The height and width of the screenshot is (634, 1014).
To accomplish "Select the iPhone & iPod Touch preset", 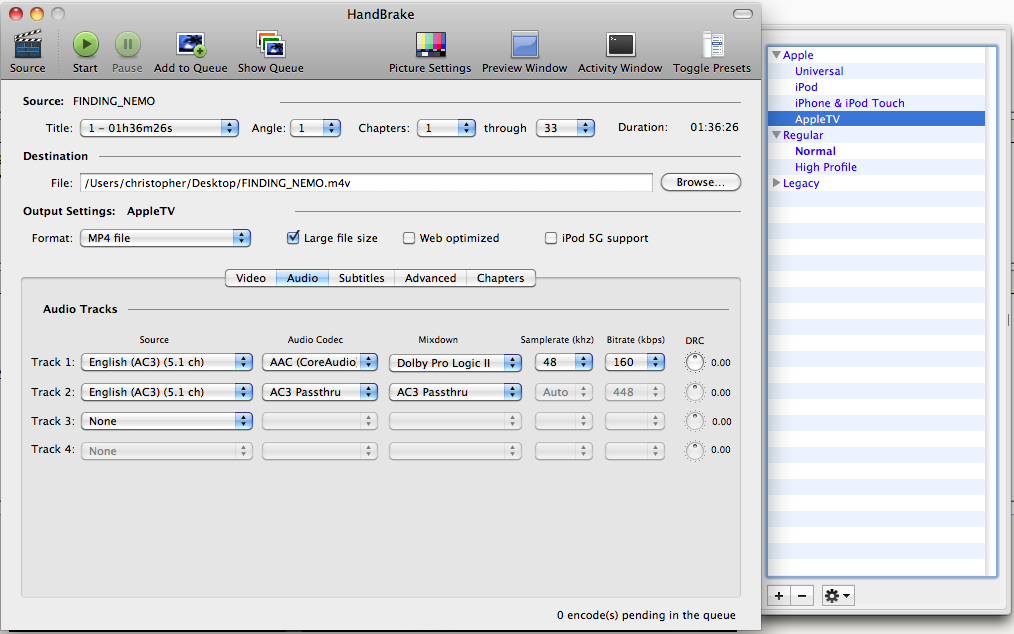I will (849, 103).
